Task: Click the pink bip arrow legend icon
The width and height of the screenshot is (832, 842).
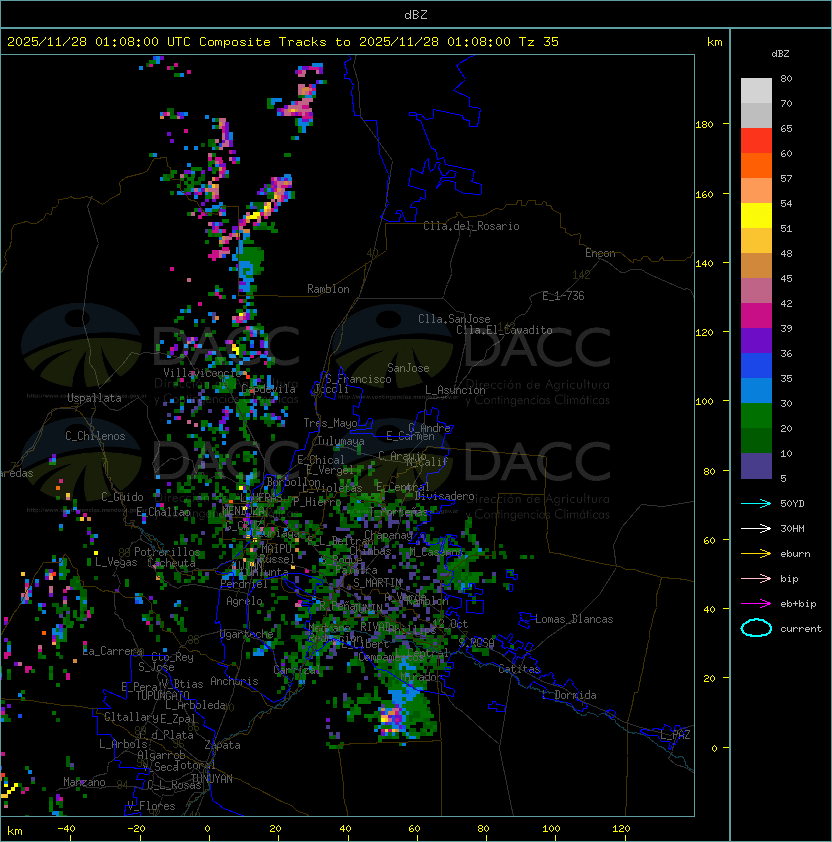Action: (756, 579)
